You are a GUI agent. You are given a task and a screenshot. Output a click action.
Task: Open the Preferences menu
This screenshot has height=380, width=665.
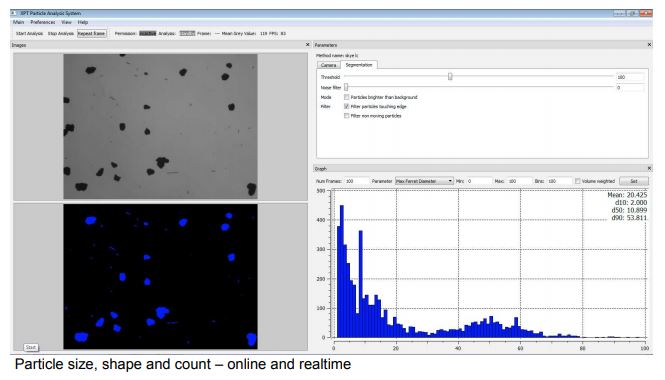pyautogui.click(x=43, y=22)
